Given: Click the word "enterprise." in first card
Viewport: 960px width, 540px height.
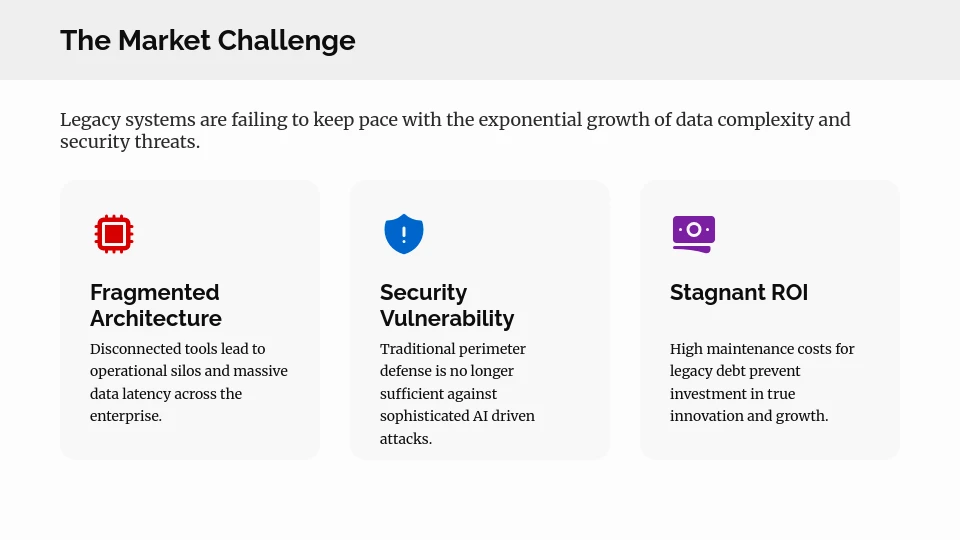Looking at the screenshot, I should coord(126,416).
